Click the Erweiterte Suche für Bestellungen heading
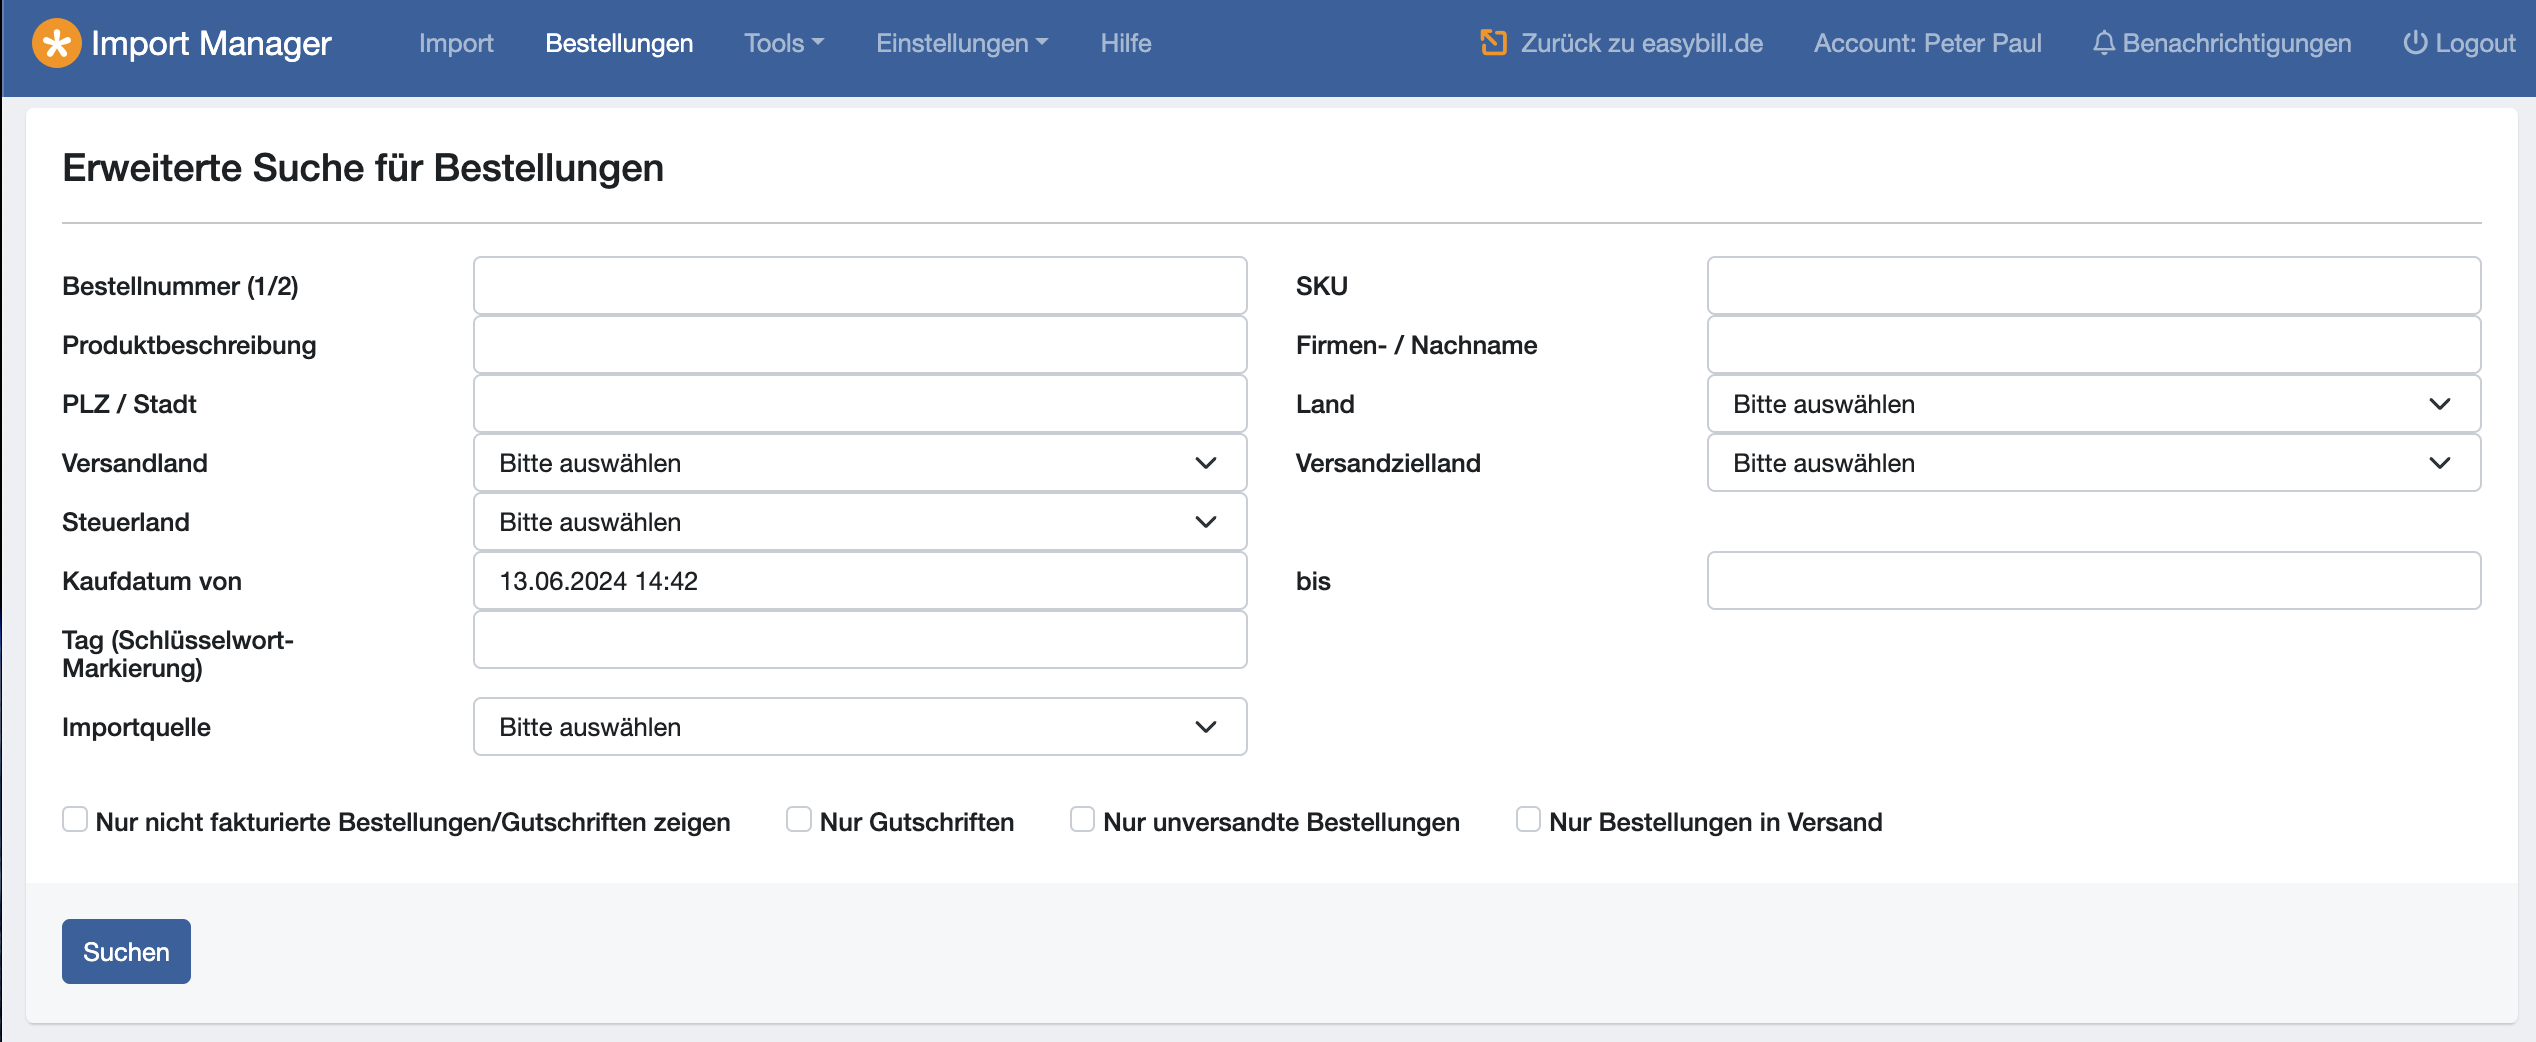Image resolution: width=2536 pixels, height=1042 pixels. (363, 168)
